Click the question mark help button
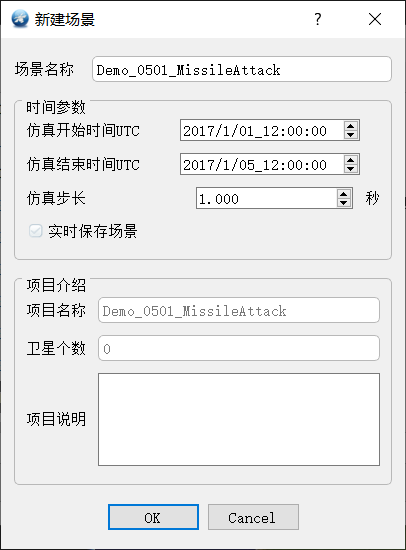Image resolution: width=406 pixels, height=550 pixels. pyautogui.click(x=318, y=19)
